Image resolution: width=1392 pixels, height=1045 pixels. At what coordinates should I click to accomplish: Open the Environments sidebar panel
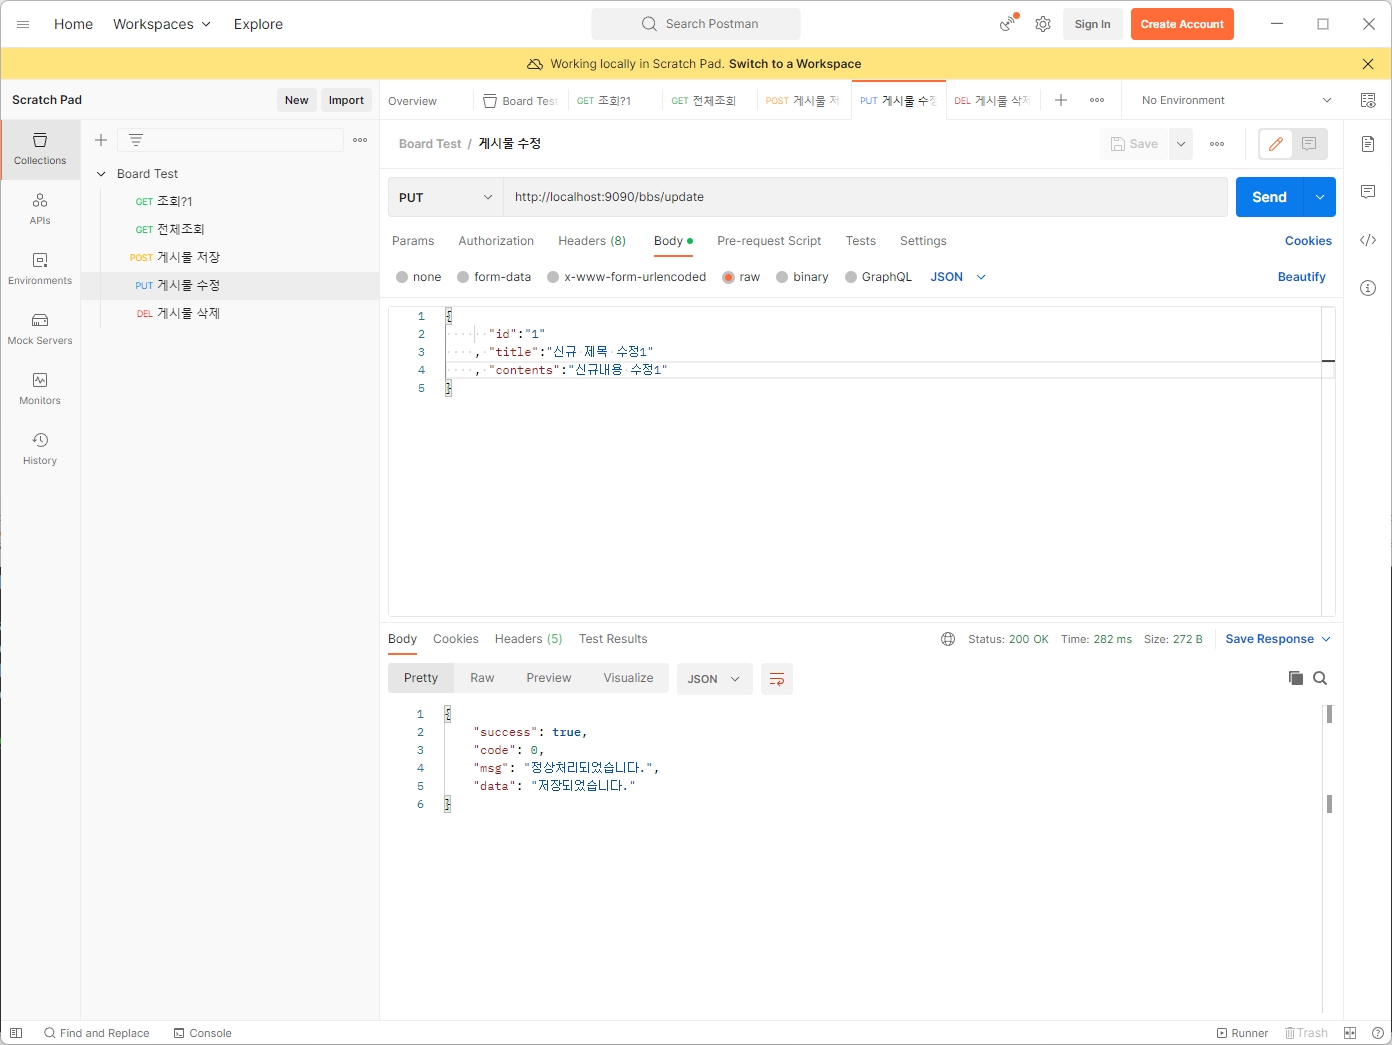[40, 269]
